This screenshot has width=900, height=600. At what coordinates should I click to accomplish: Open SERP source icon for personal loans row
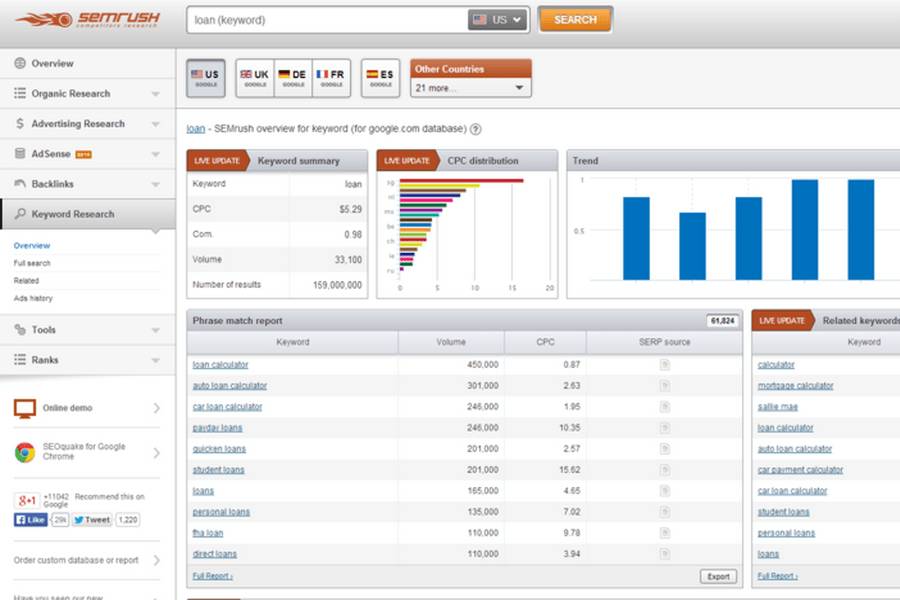[x=665, y=512]
